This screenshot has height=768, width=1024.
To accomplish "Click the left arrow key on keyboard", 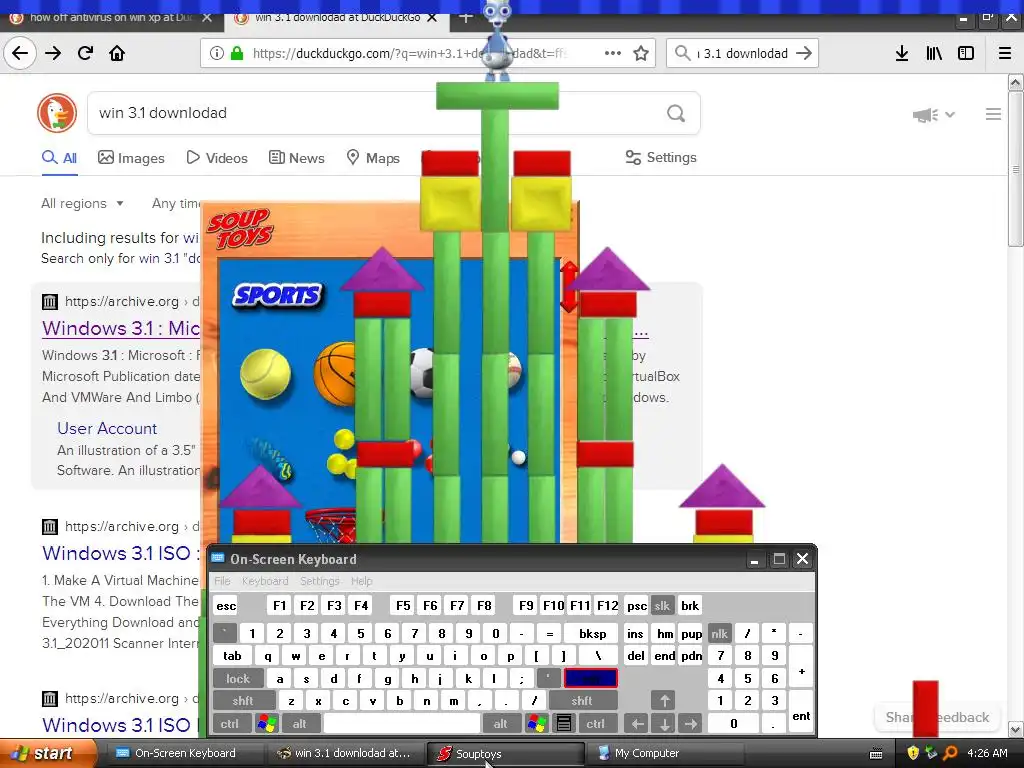I will (637, 724).
